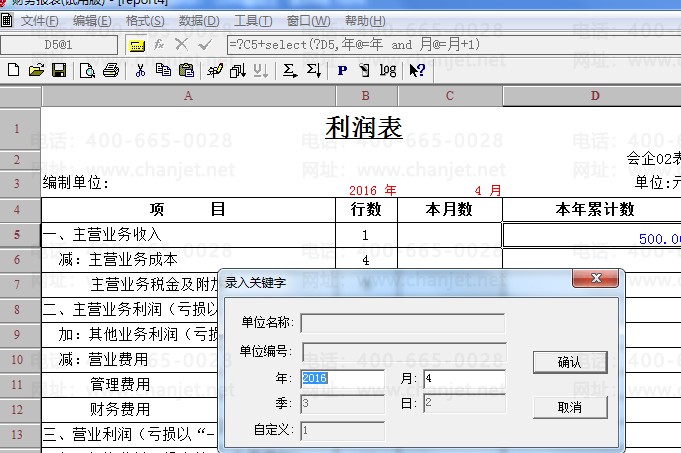Click the 取消 button in the dialog
The height and width of the screenshot is (453, 681).
[x=570, y=407]
